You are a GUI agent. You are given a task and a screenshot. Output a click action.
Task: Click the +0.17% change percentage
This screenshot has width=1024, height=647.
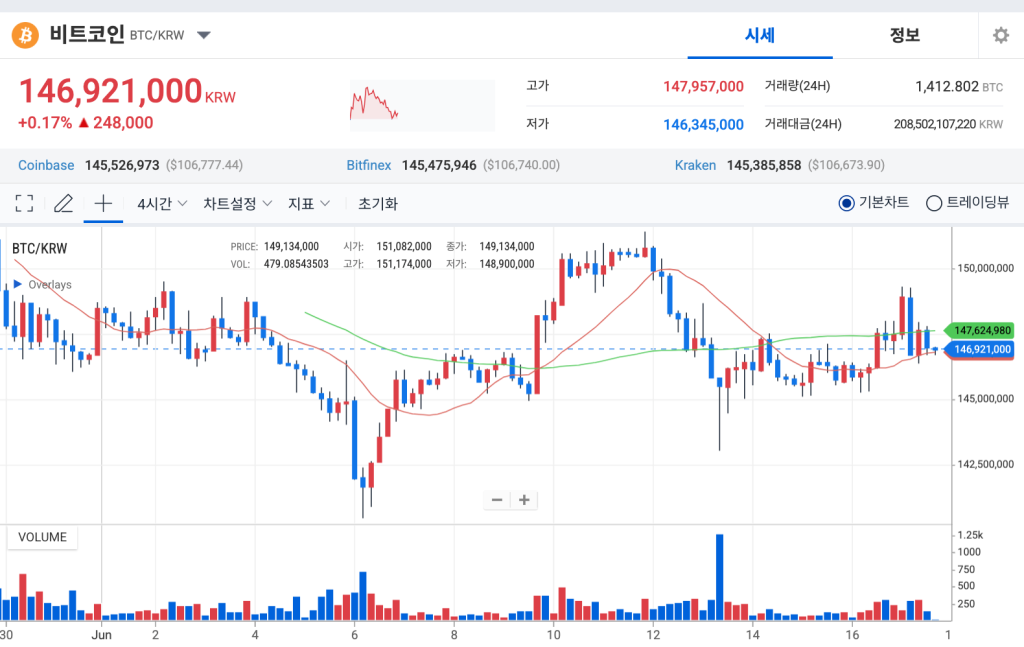[45, 123]
